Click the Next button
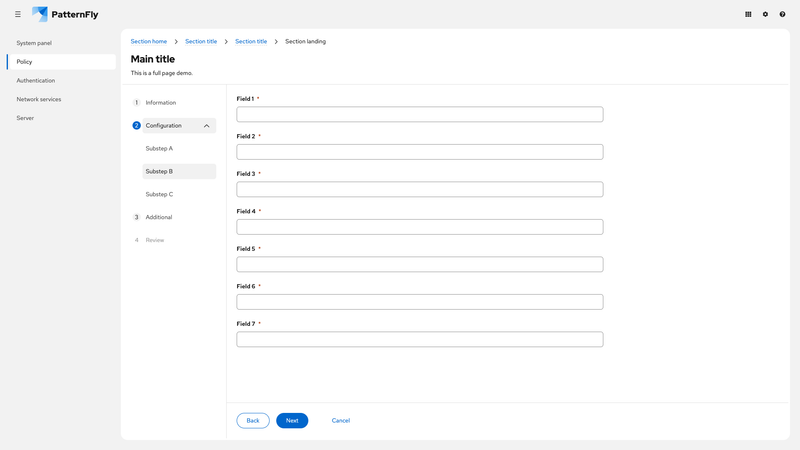Image resolution: width=800 pixels, height=450 pixels. (x=292, y=420)
